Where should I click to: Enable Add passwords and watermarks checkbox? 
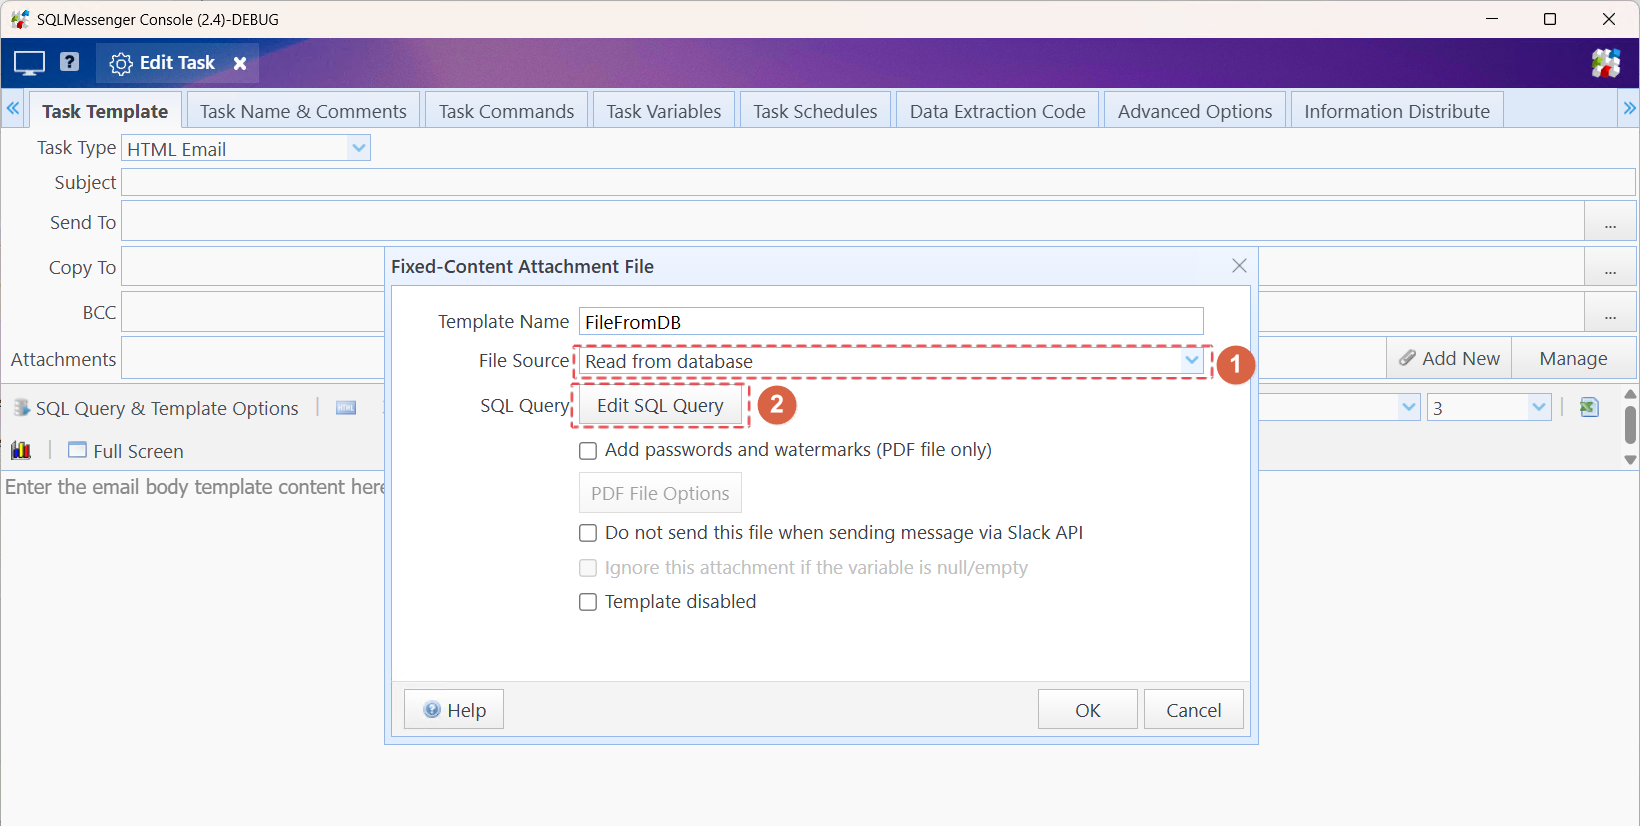point(588,451)
